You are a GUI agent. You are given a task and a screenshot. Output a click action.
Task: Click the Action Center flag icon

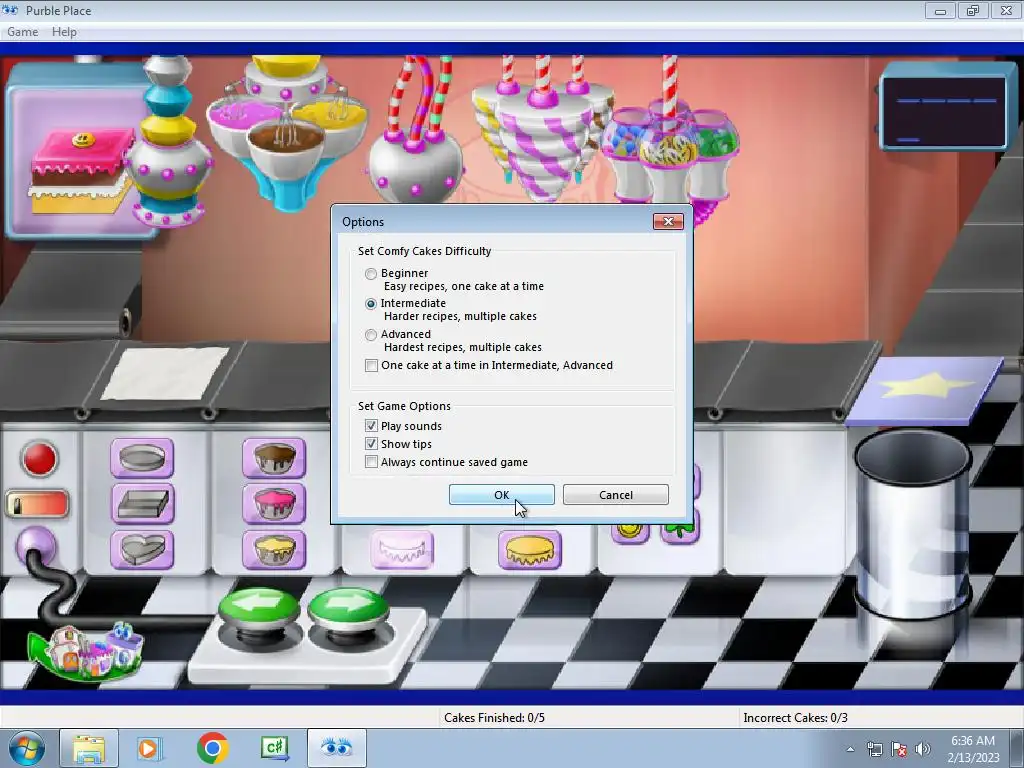click(x=899, y=749)
